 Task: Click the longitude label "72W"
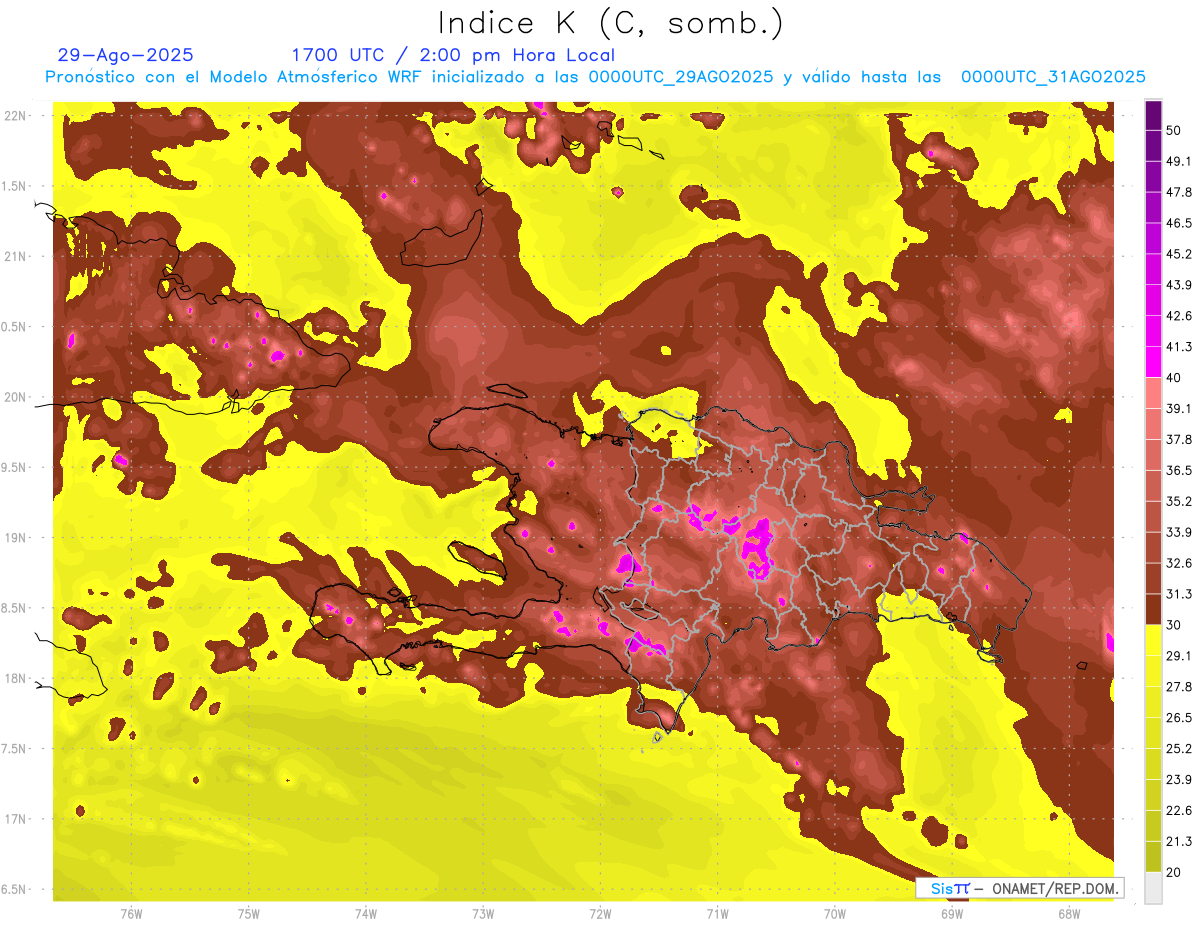pyautogui.click(x=600, y=913)
